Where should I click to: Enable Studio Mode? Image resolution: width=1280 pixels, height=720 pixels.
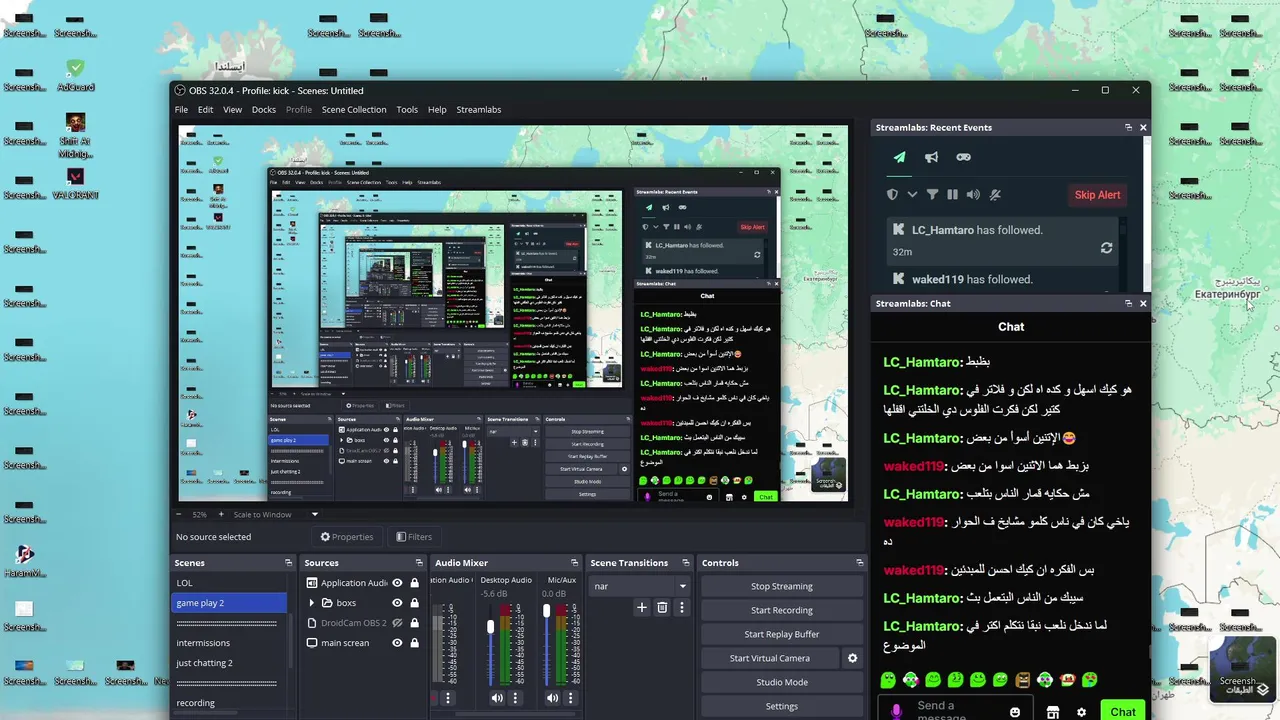click(782, 682)
